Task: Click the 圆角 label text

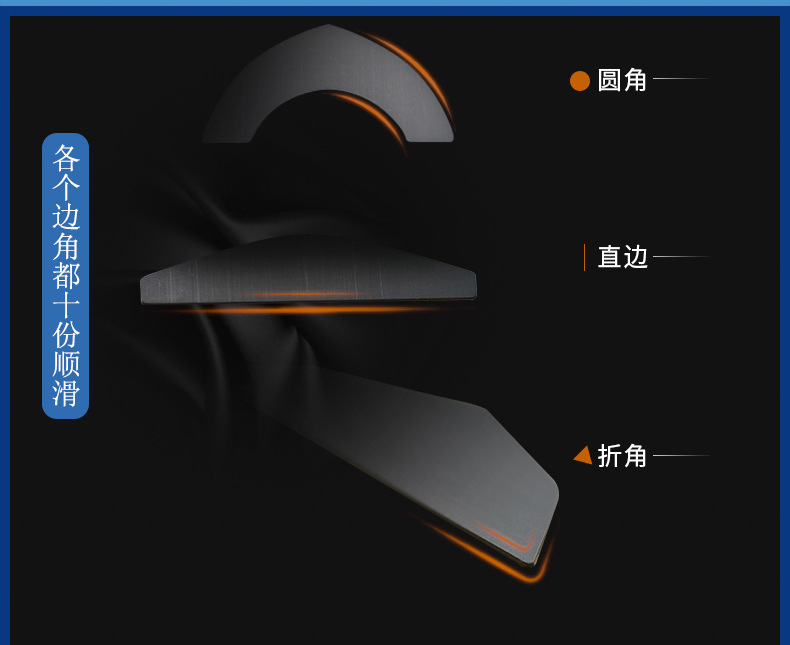Action: 622,81
